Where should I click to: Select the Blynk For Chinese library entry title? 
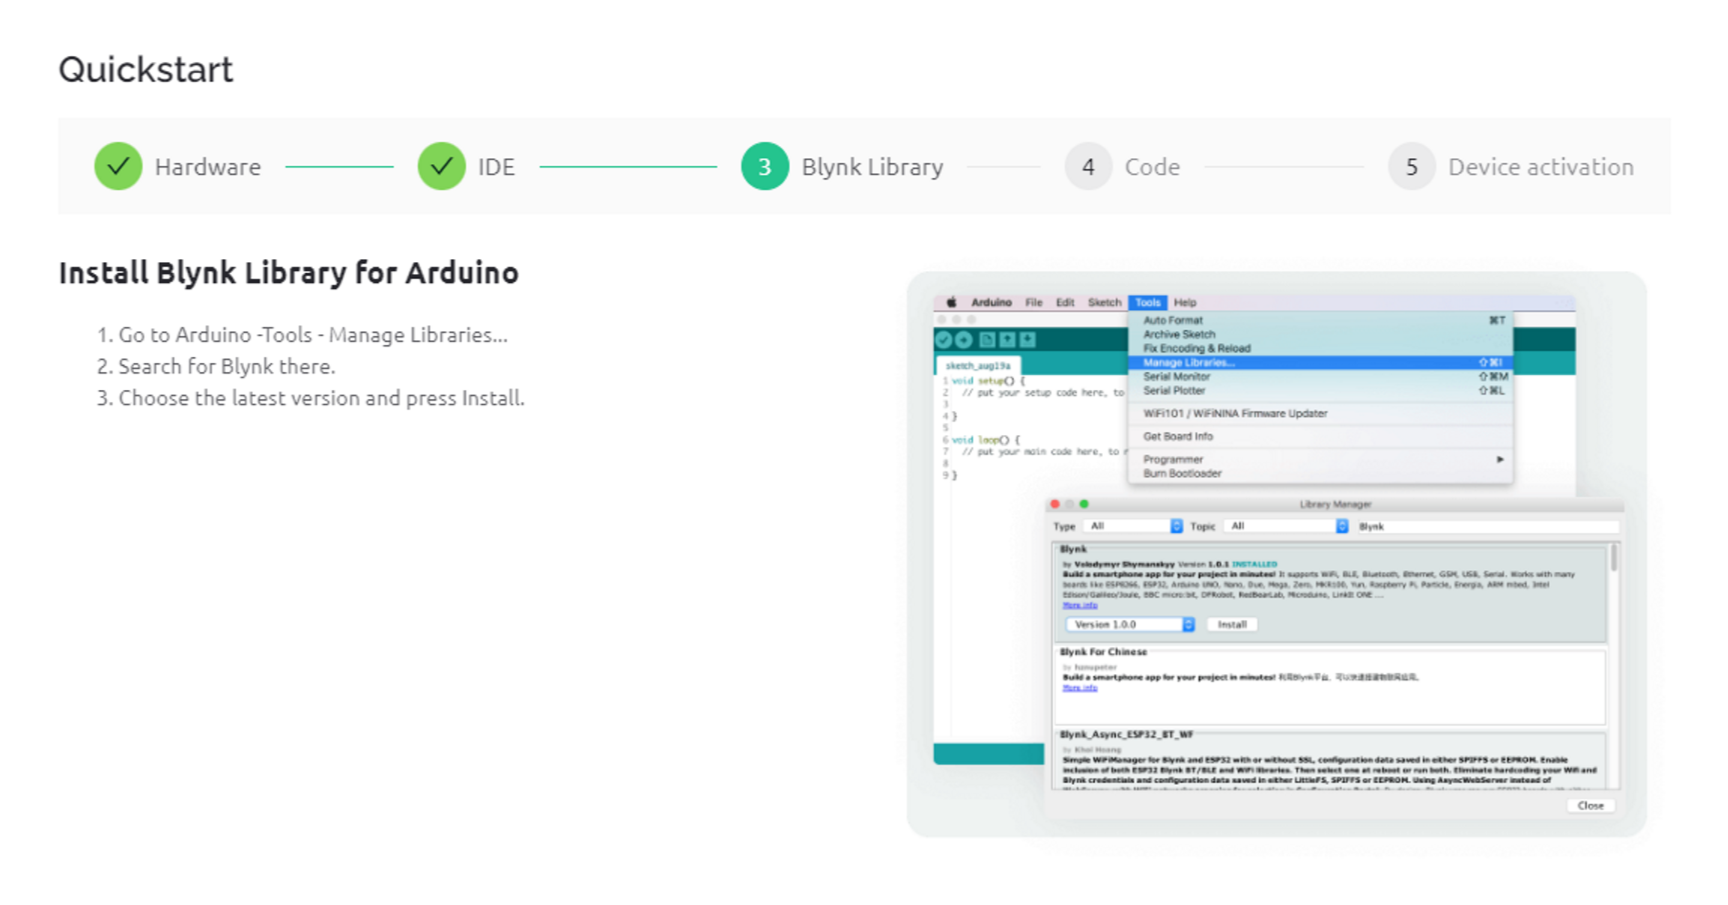[x=1103, y=652]
